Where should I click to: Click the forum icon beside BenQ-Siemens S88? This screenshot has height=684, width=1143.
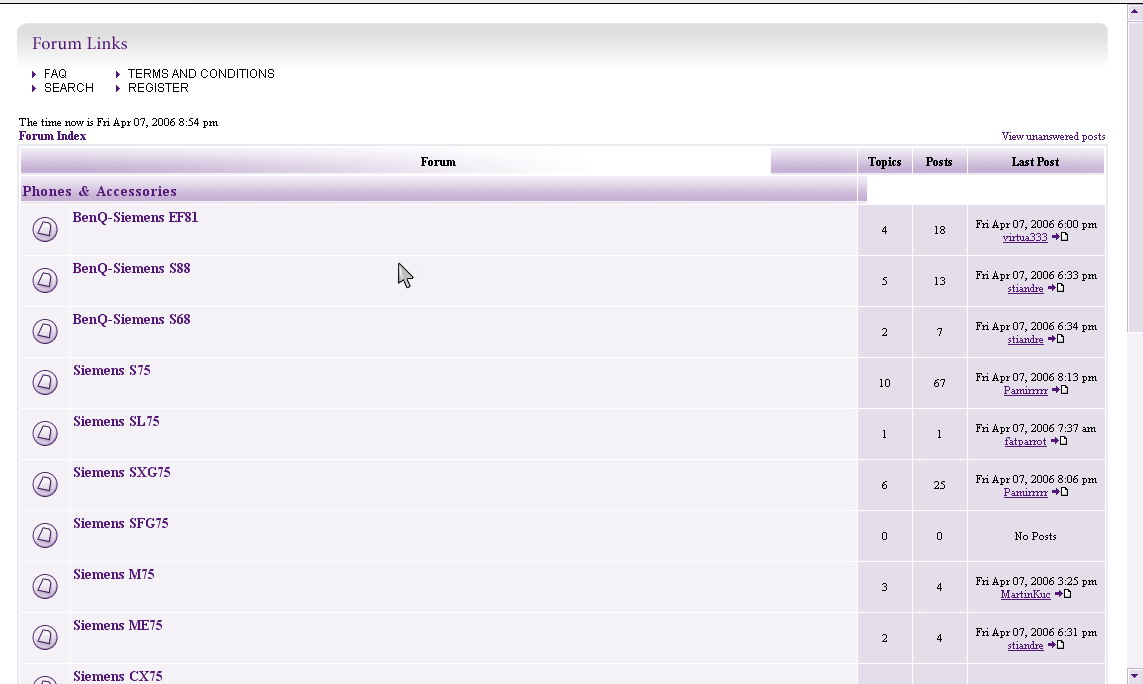(x=45, y=280)
